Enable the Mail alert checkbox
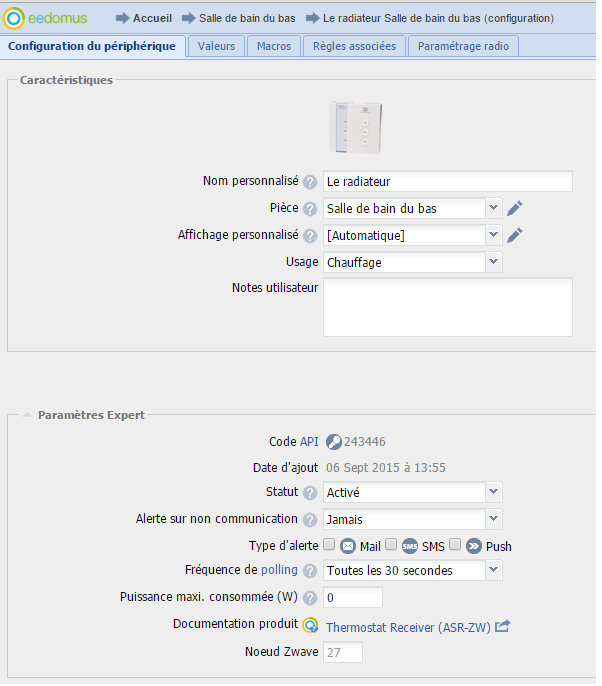This screenshot has width=602, height=686. coord(329,545)
